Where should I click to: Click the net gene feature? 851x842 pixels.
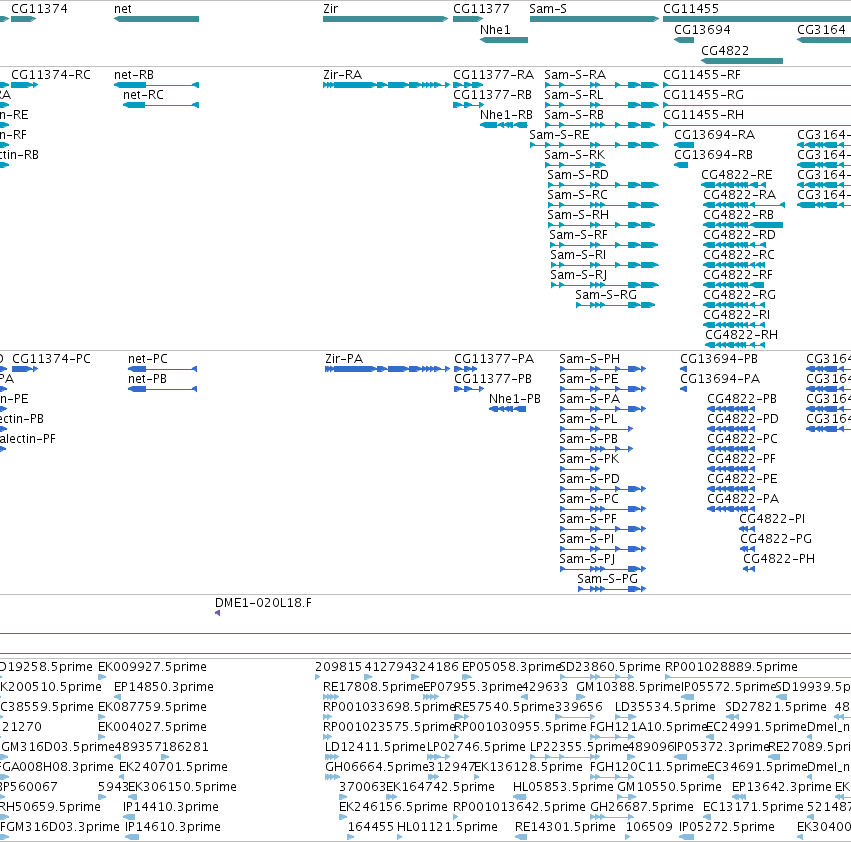tap(156, 19)
